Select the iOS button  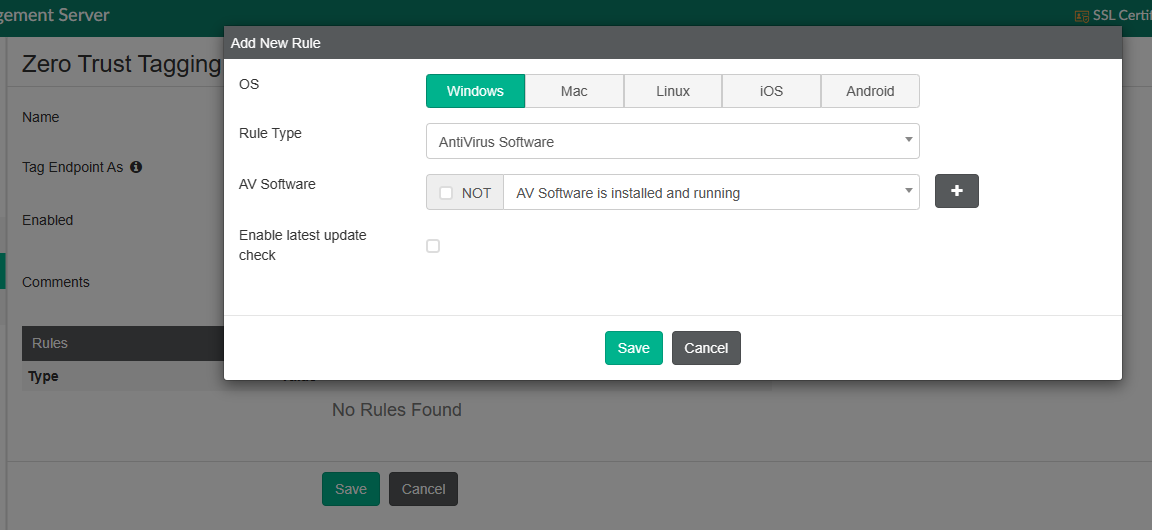coord(771,91)
